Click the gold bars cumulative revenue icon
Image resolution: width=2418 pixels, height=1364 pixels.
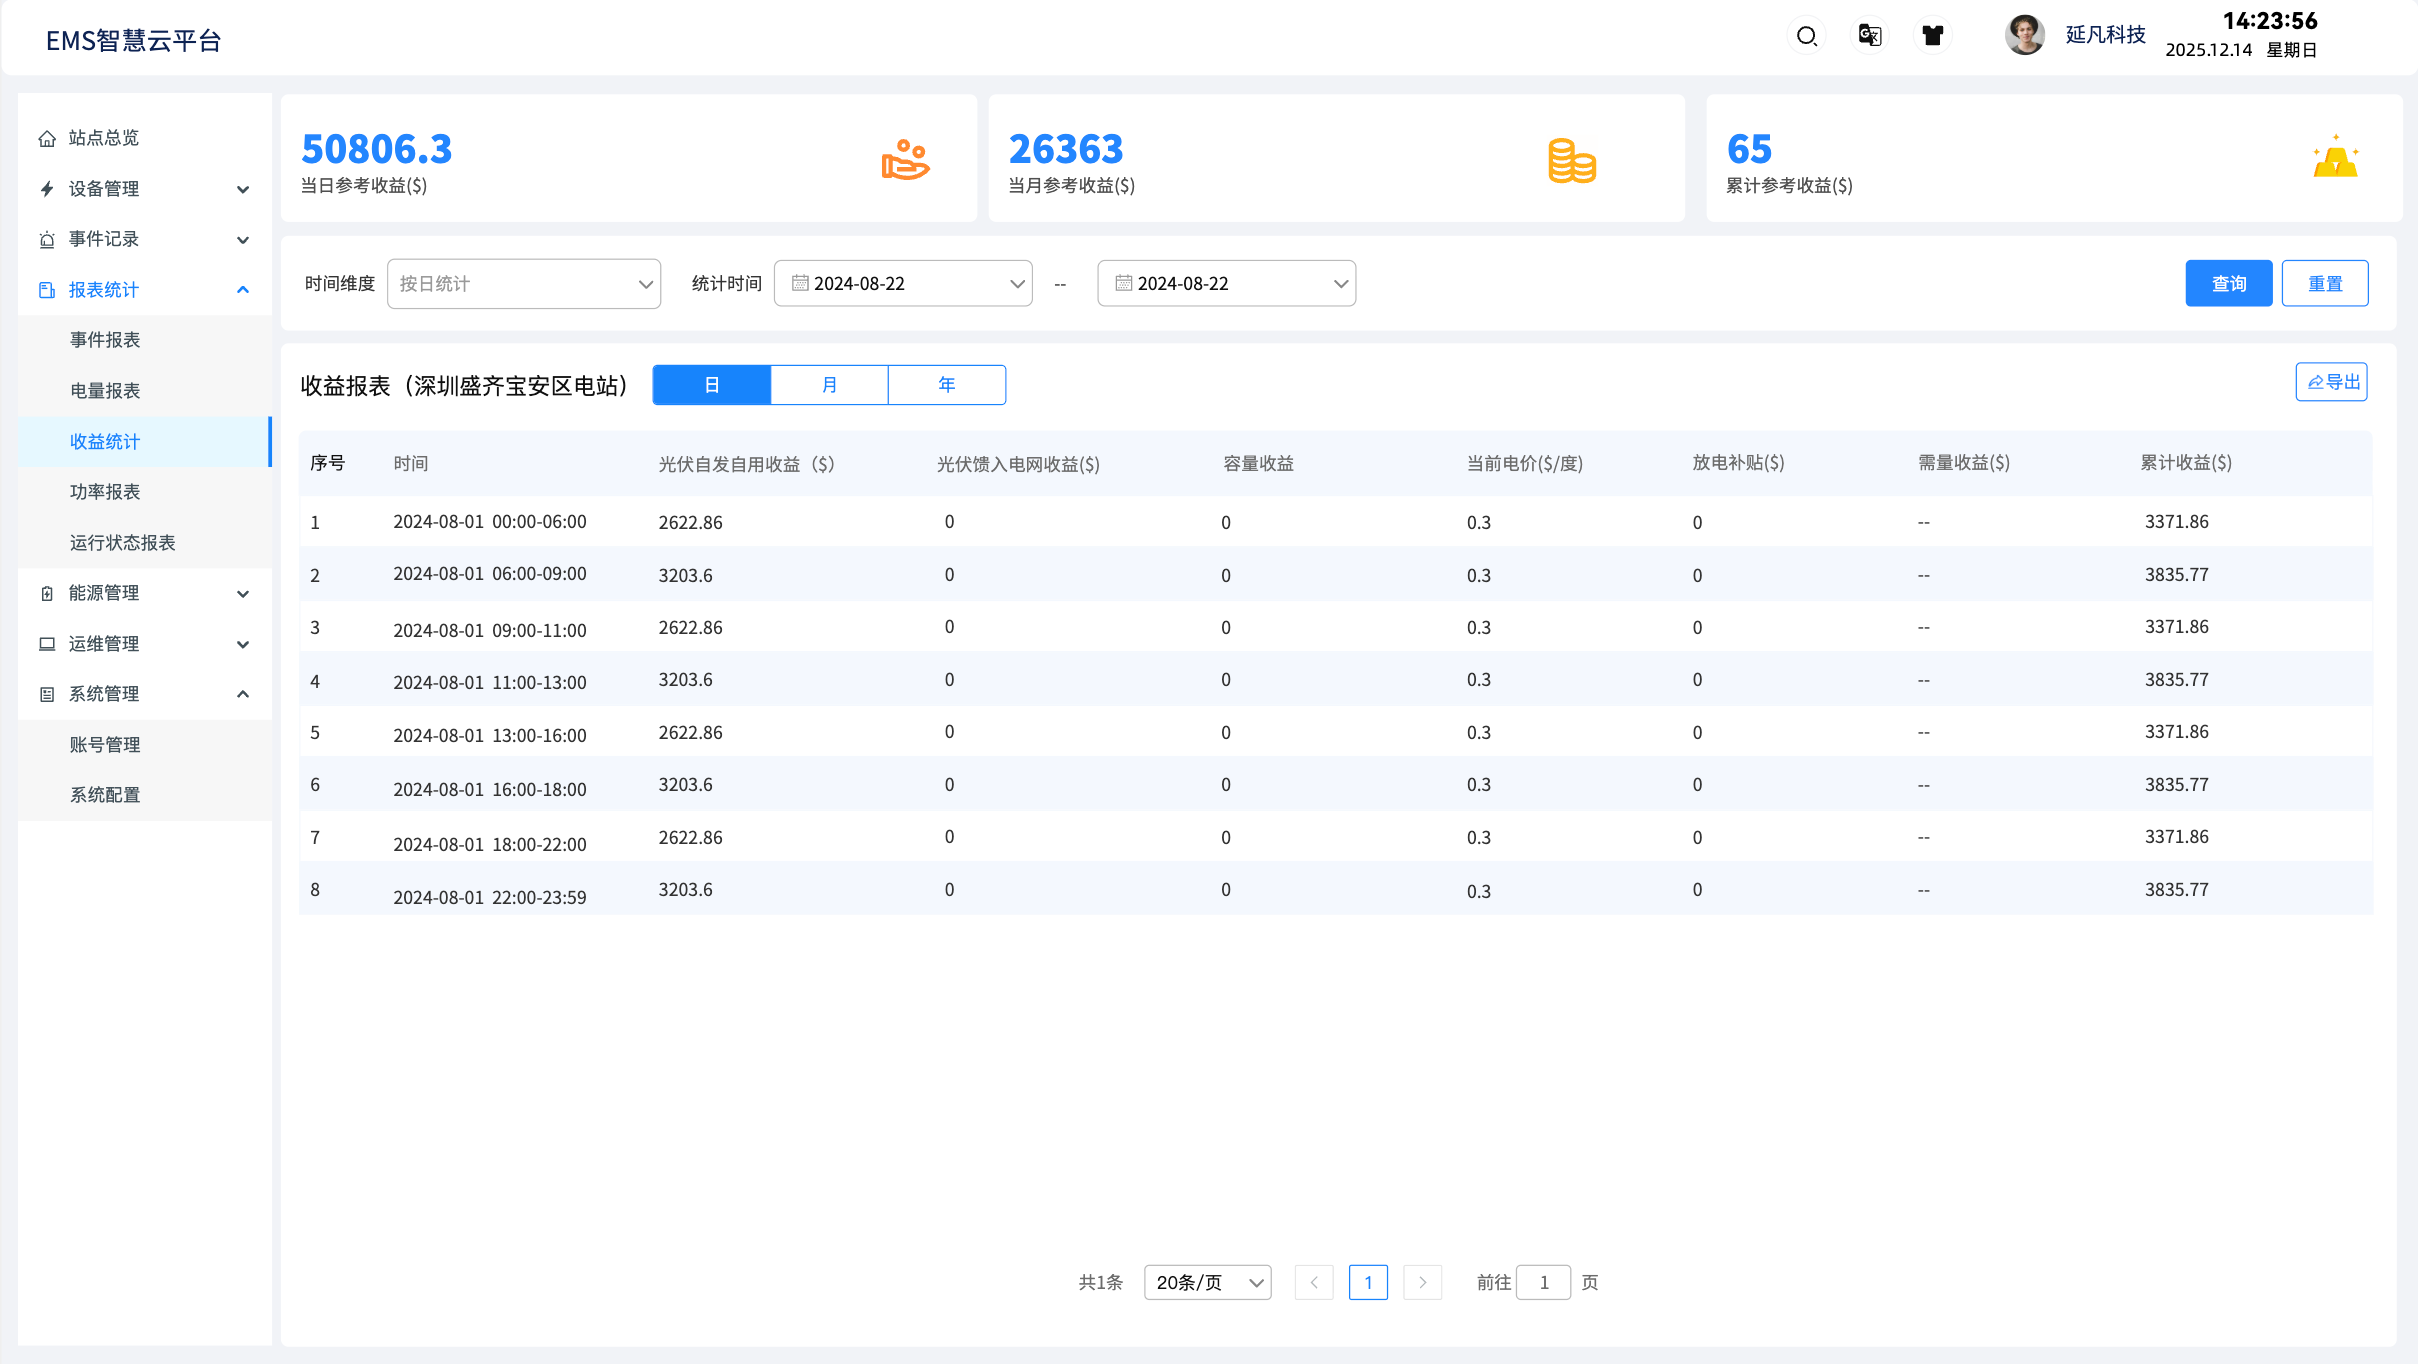(2335, 158)
